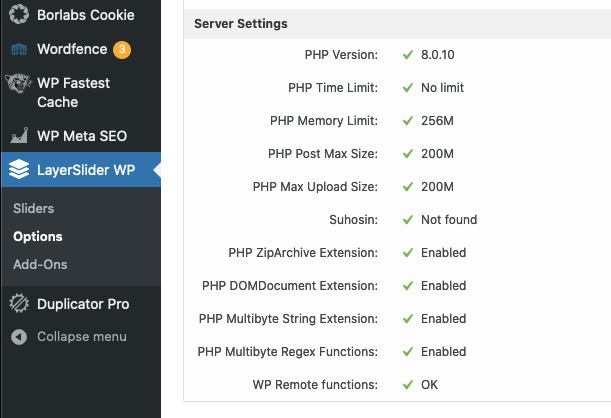Click the PHP Version label
Viewport: 611px width, 418px height.
(x=341, y=55)
